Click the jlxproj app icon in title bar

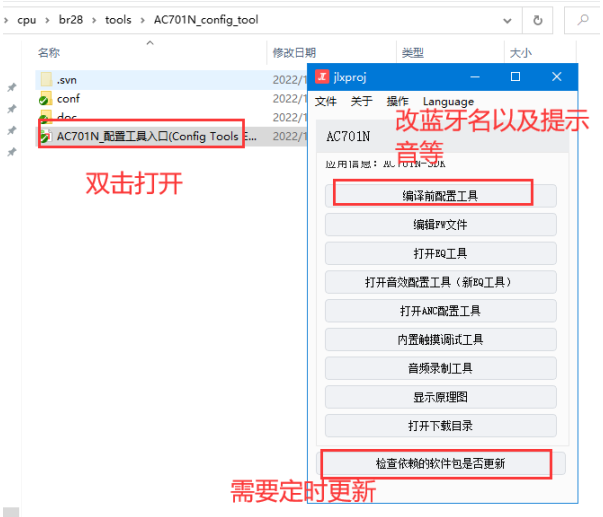[x=322, y=77]
